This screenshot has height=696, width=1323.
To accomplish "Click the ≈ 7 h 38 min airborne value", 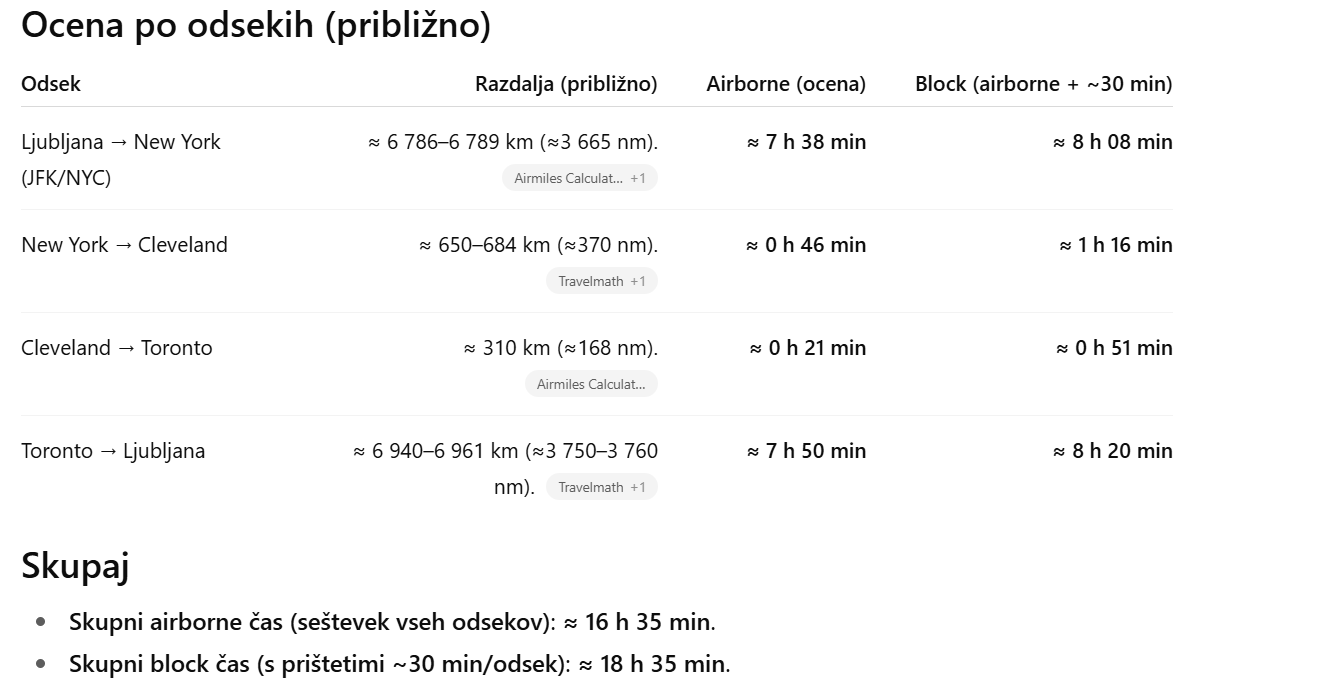I will (806, 142).
